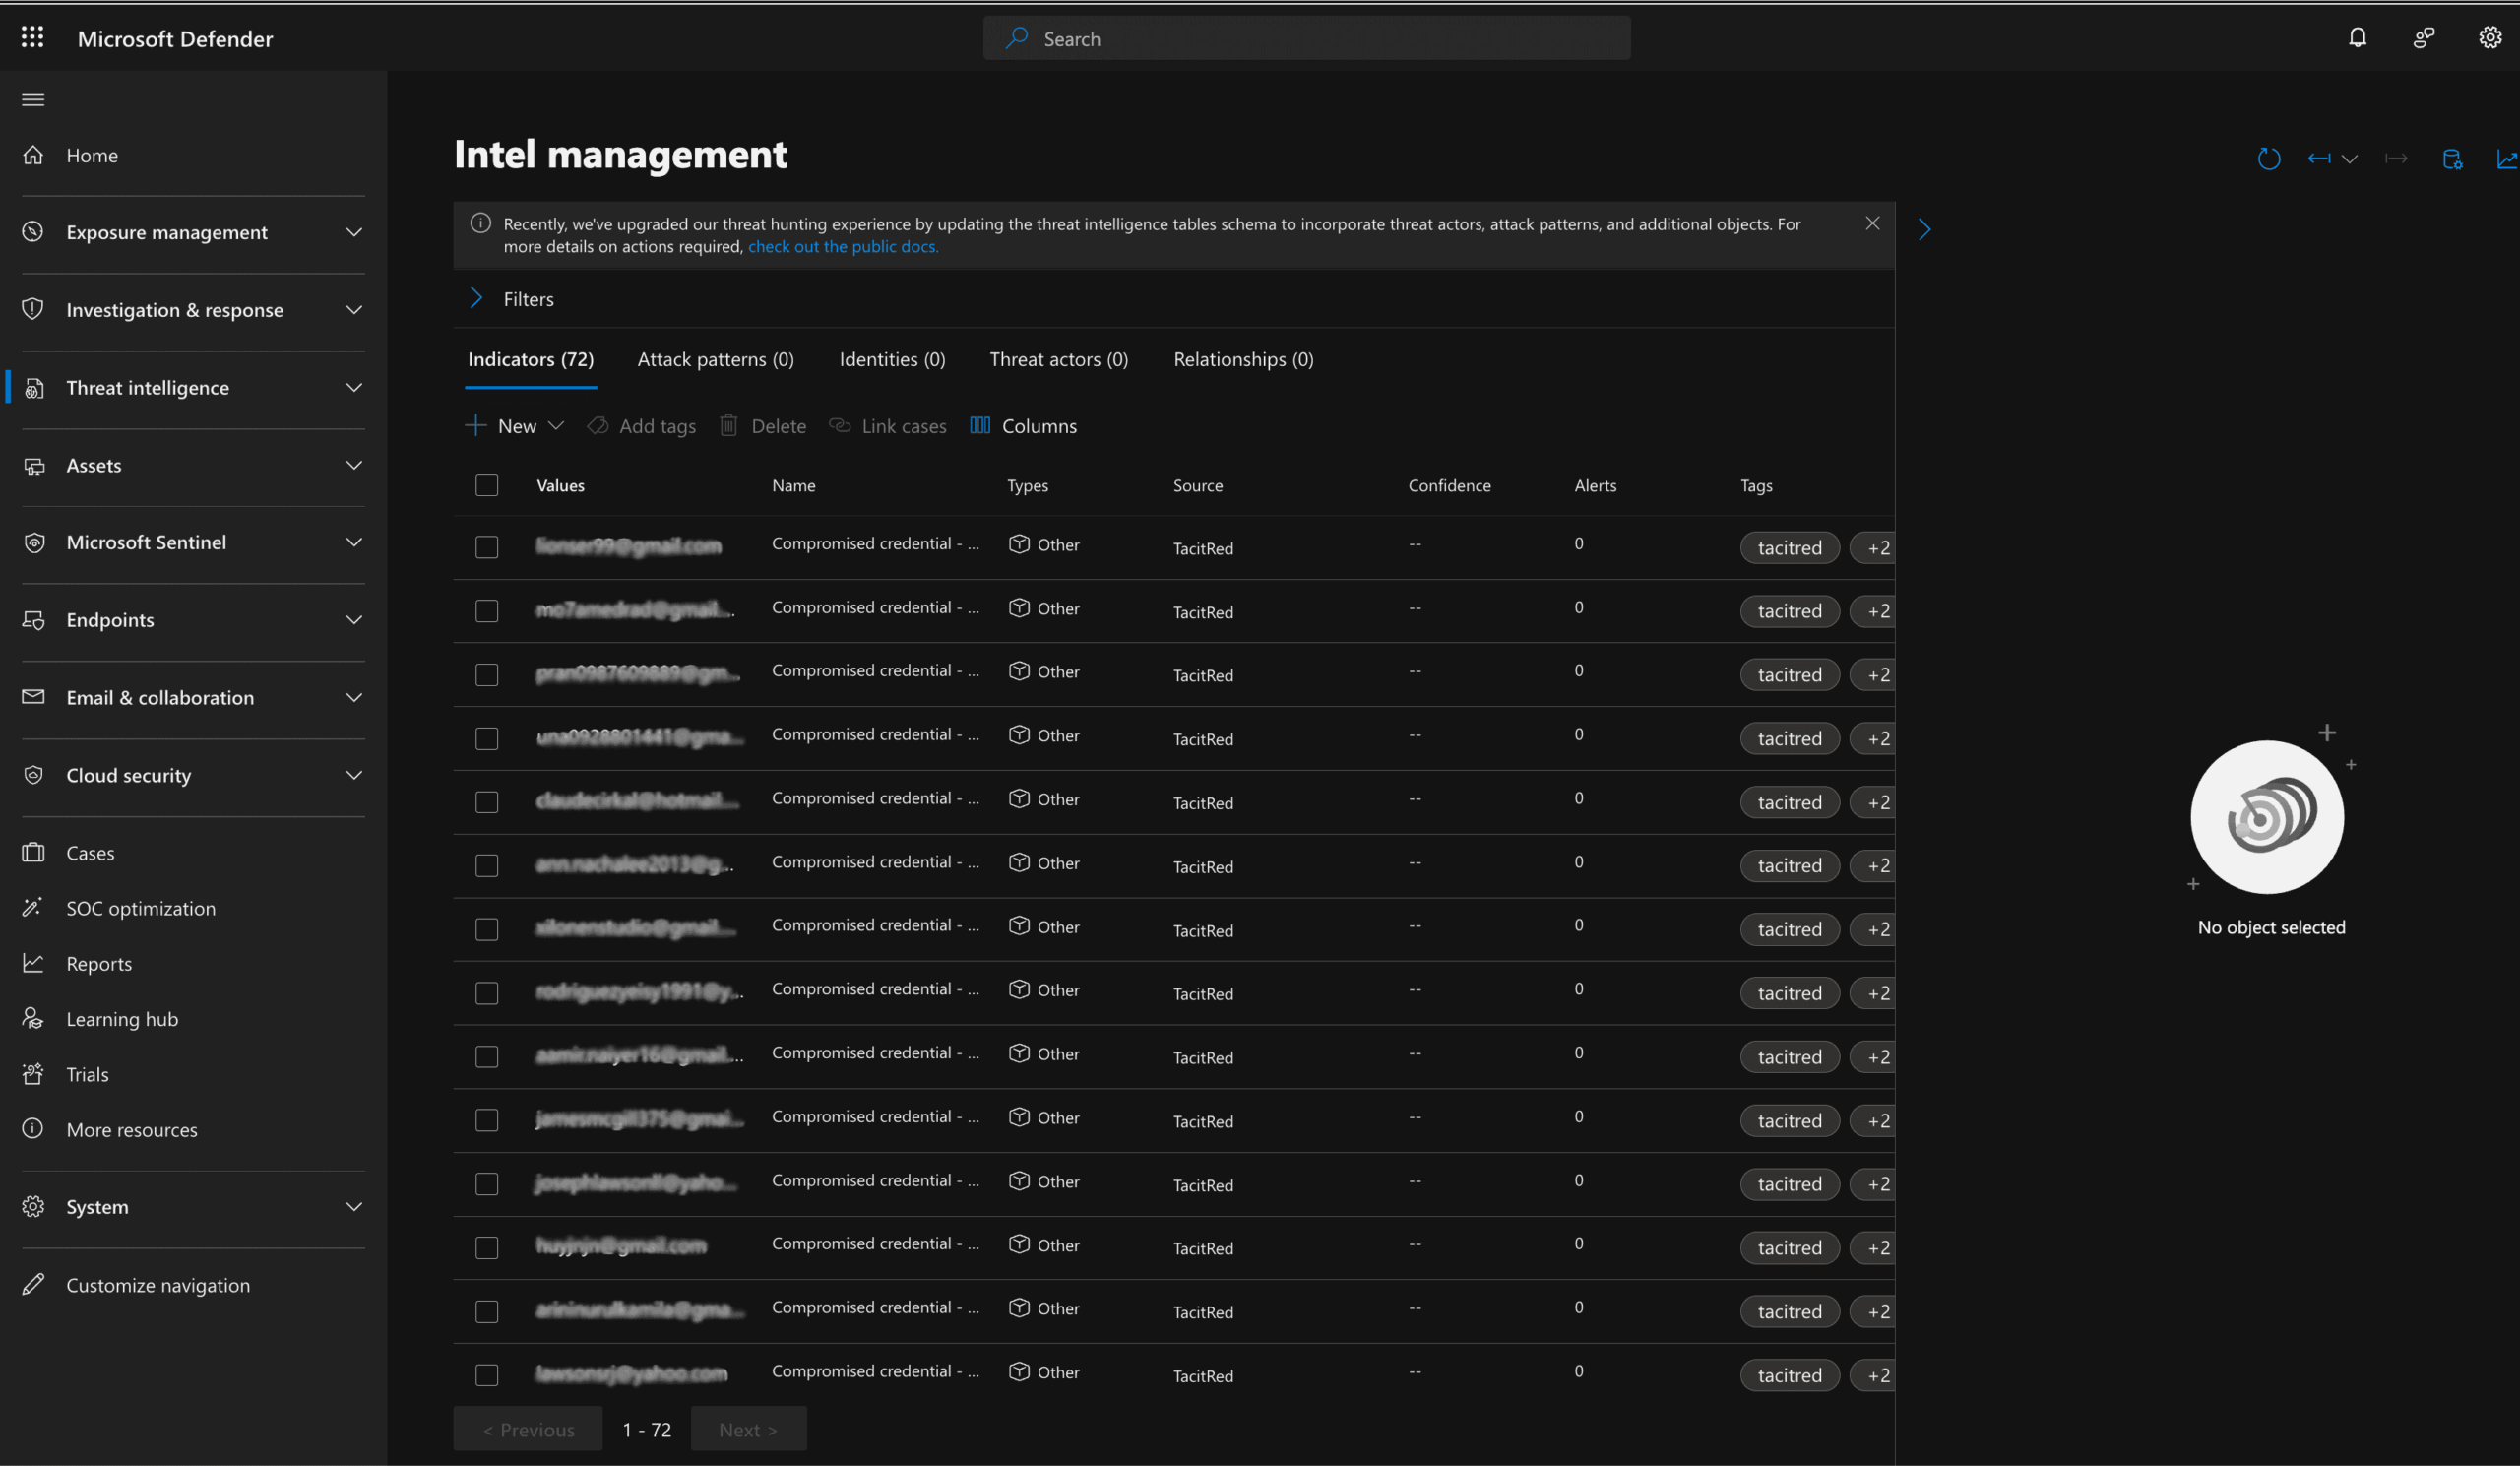
Task: Collapse the navigation hamburger menu
Action: tap(33, 99)
